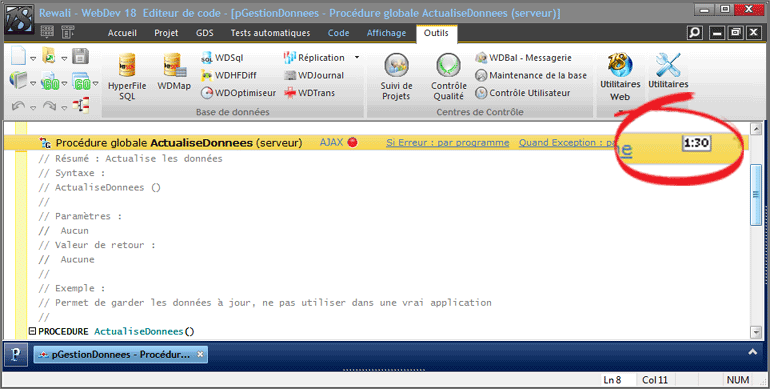Open Utilitaires Web
Screen dimensions: 770x389
[620, 77]
